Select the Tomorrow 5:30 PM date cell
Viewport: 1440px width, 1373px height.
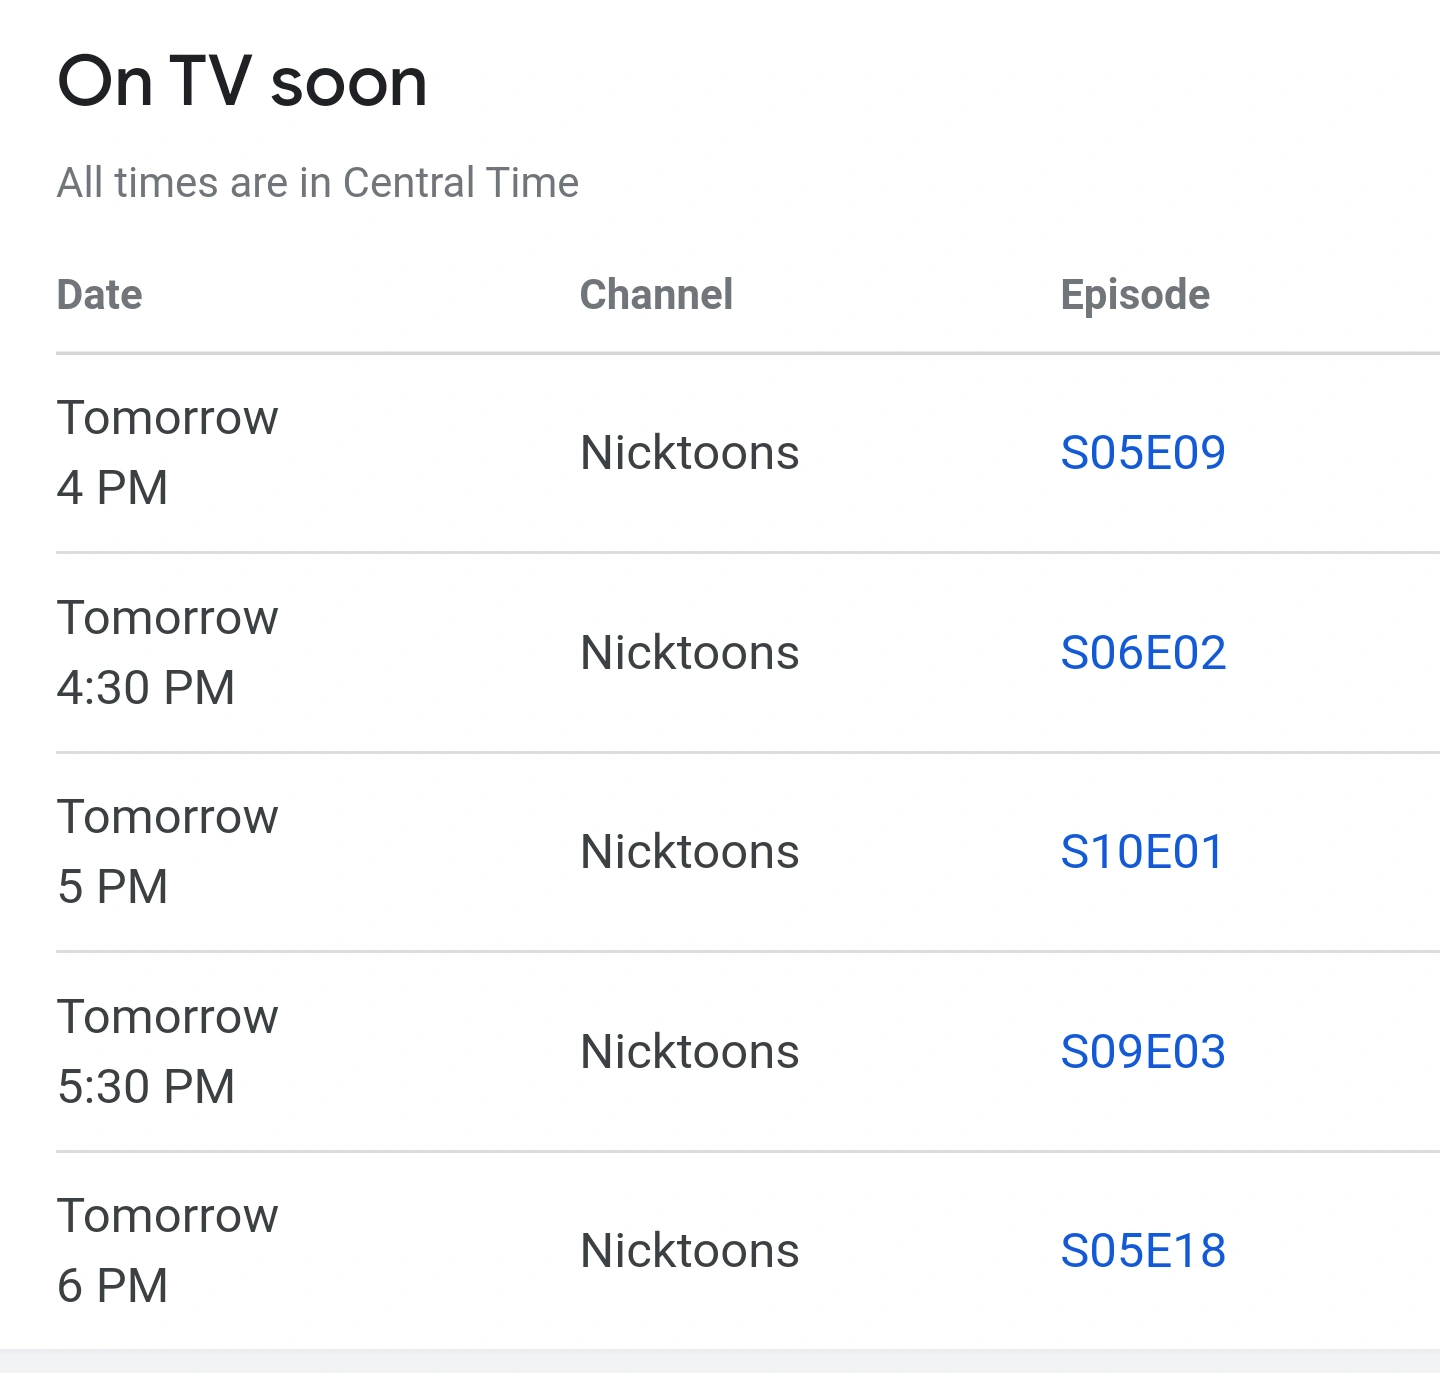point(167,1052)
